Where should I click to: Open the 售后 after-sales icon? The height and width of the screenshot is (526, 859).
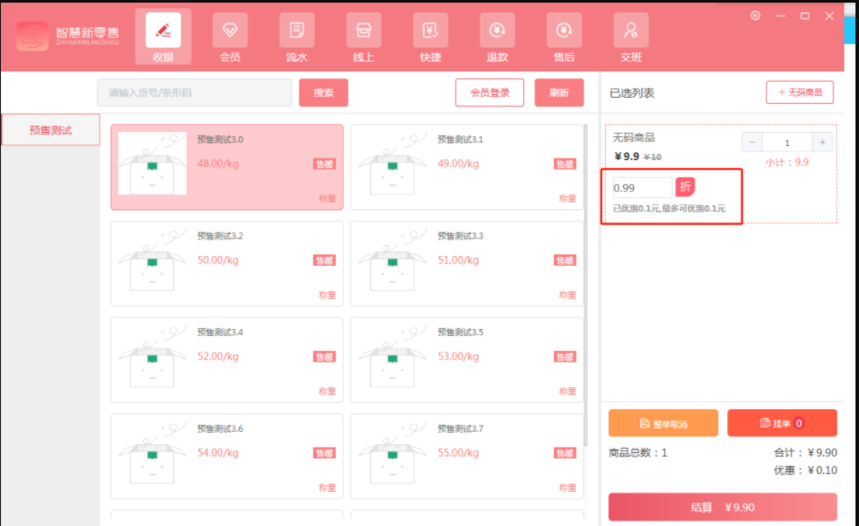[564, 37]
